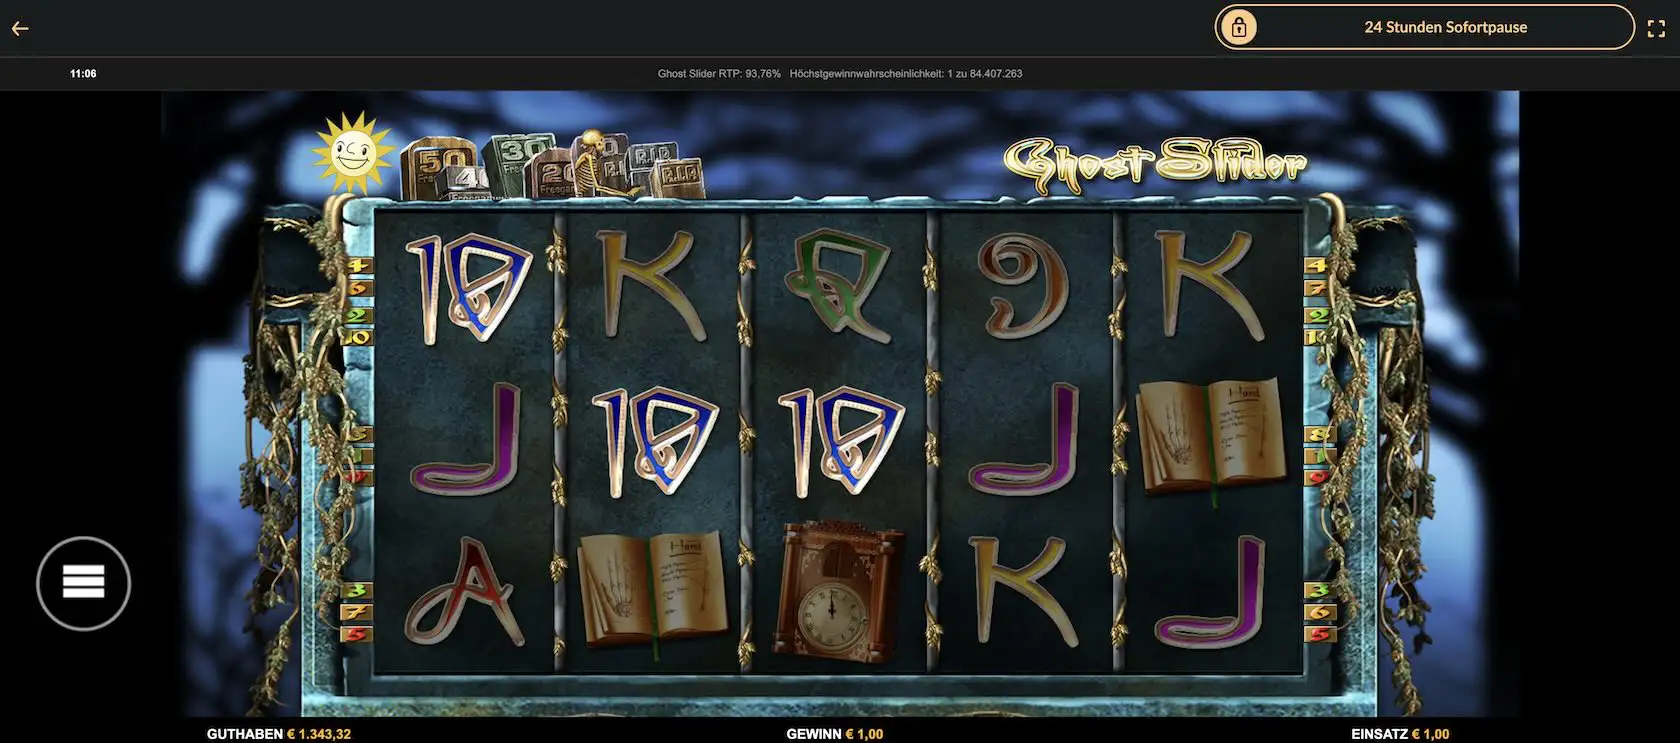Viewport: 1680px width, 743px height.
Task: Select payline marker 6 on left side
Action: 359,289
